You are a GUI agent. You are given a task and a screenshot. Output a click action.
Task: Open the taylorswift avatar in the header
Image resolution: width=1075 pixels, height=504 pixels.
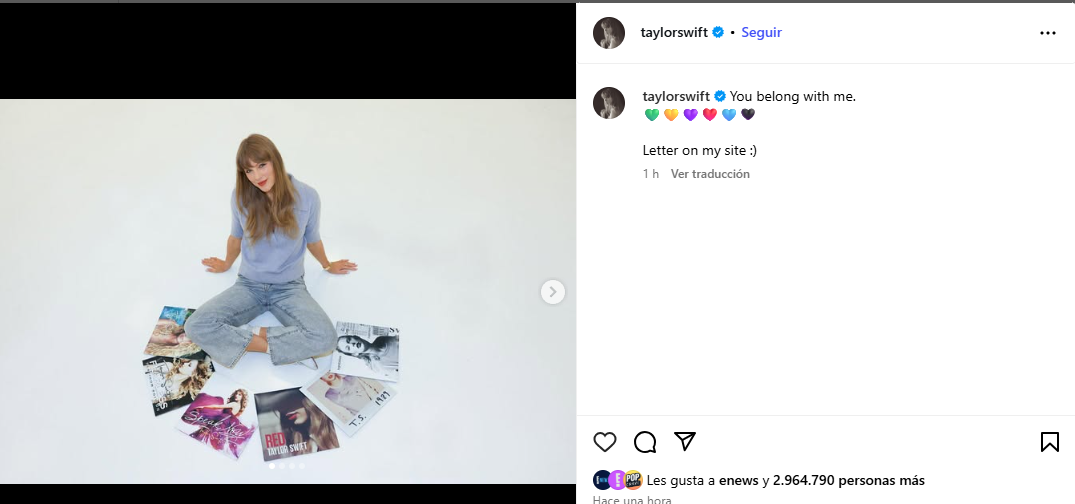609,33
